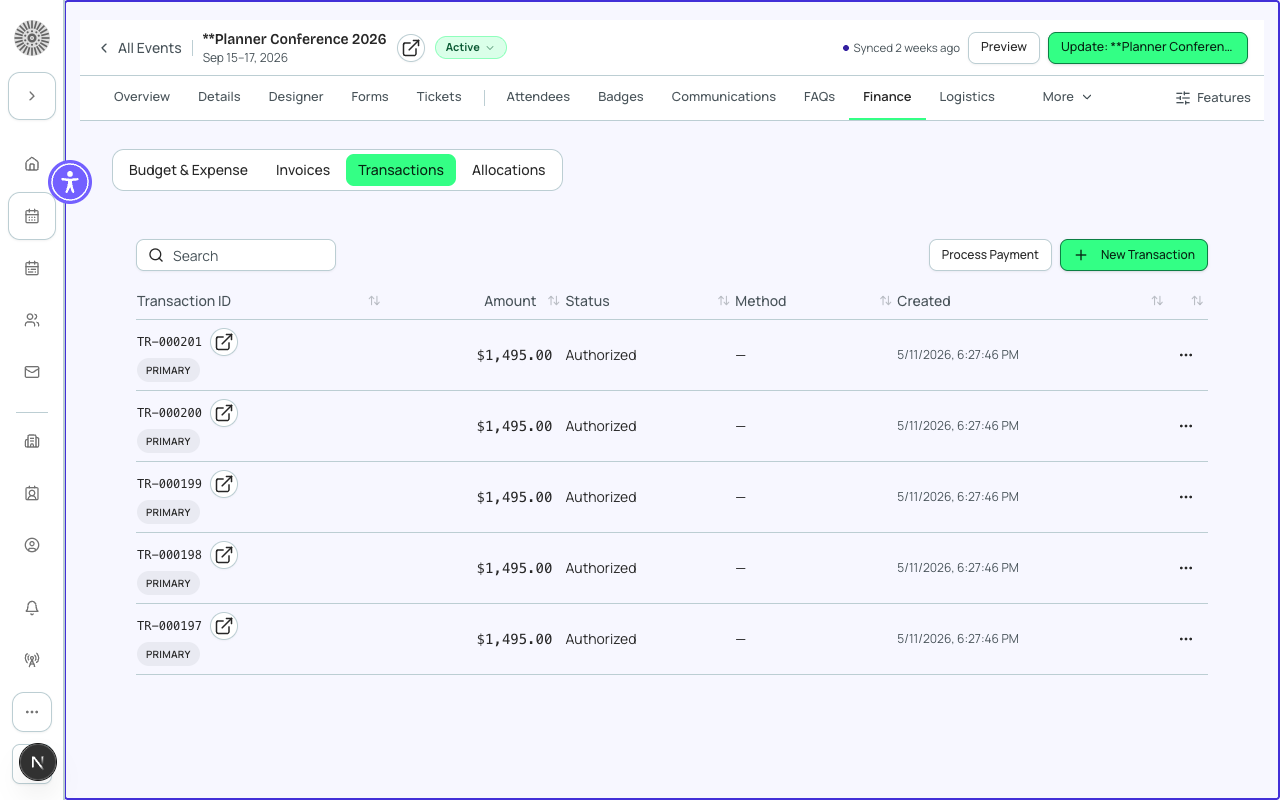Sort by Status column arrows
Screen dimensions: 1280x800
[x=723, y=301]
